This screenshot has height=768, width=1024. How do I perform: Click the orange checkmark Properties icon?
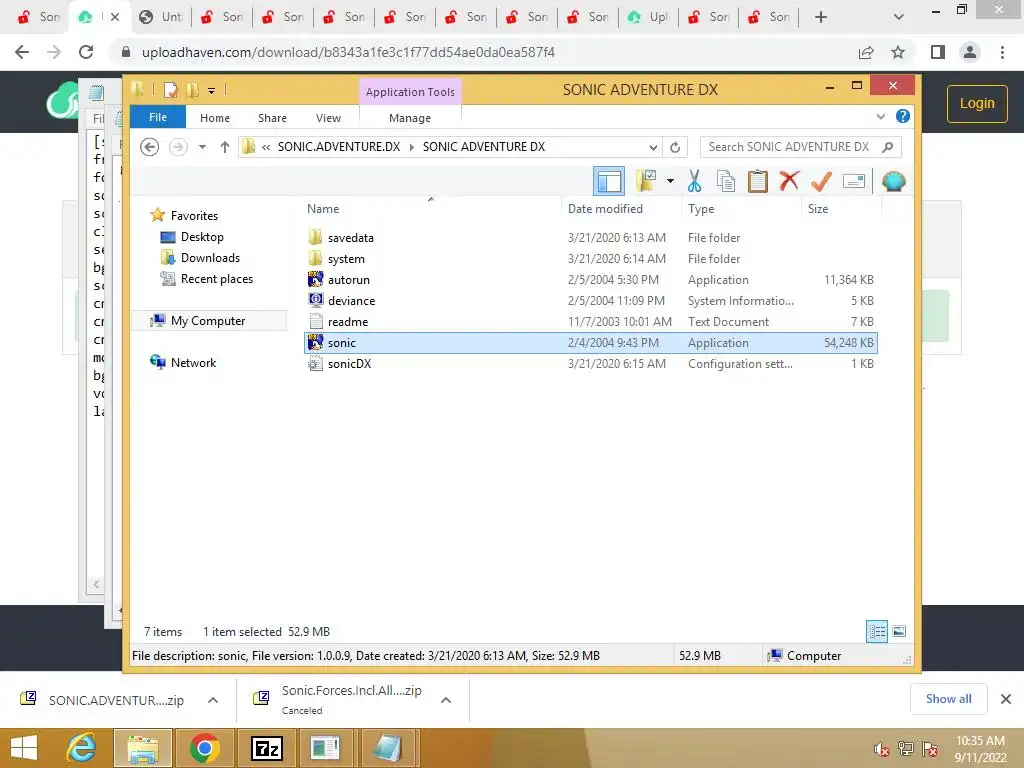[821, 181]
